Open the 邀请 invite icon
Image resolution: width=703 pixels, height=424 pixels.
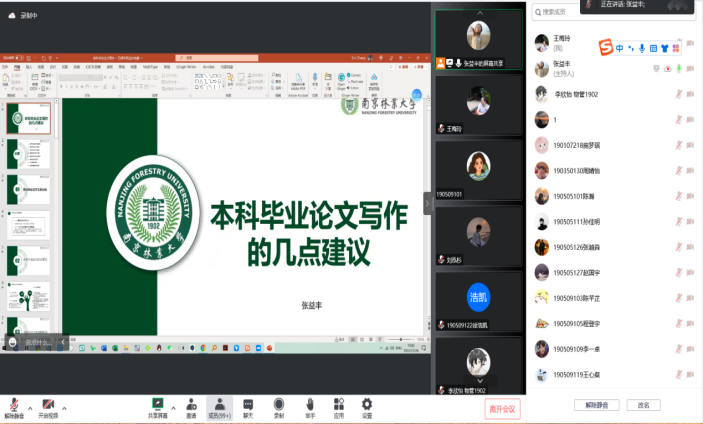[190, 403]
